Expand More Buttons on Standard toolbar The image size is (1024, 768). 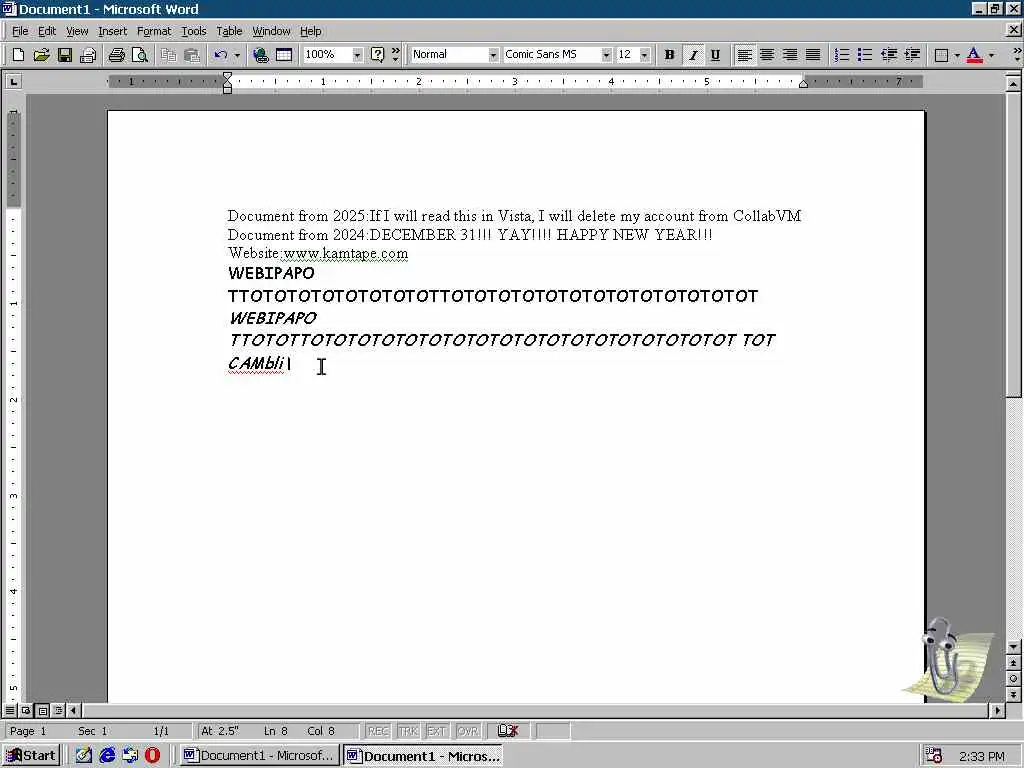pyautogui.click(x=395, y=55)
